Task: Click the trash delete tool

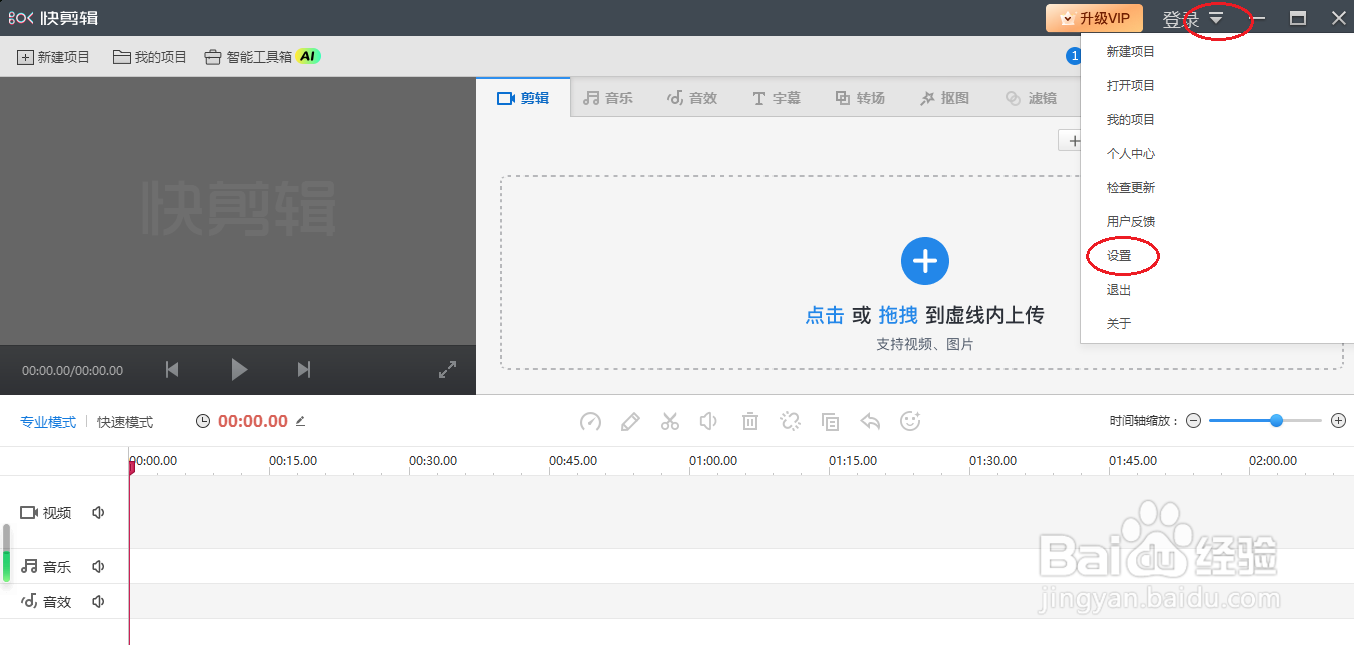Action: pyautogui.click(x=750, y=422)
